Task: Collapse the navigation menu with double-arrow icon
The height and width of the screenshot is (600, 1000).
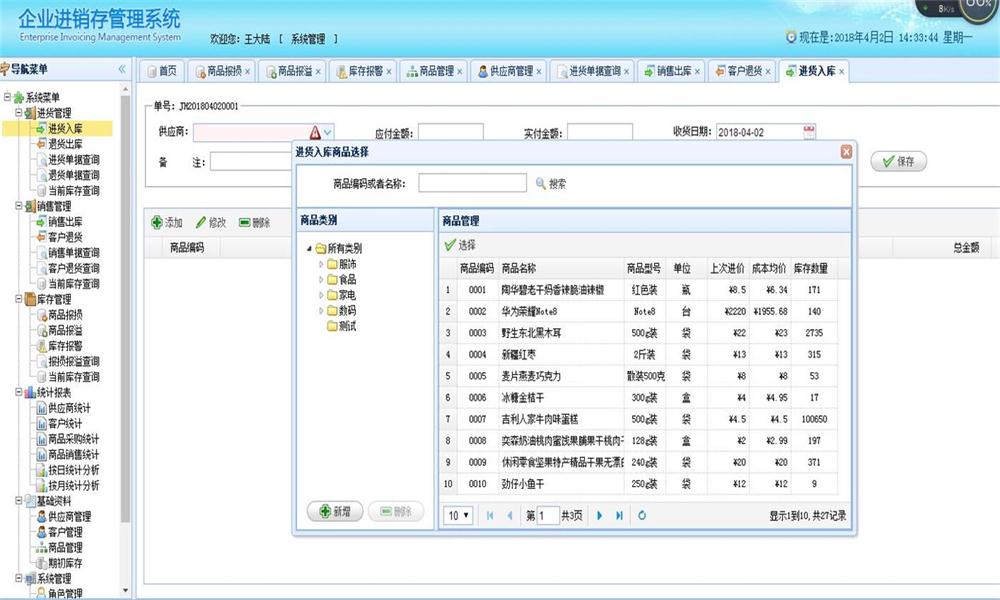Action: (x=122, y=69)
